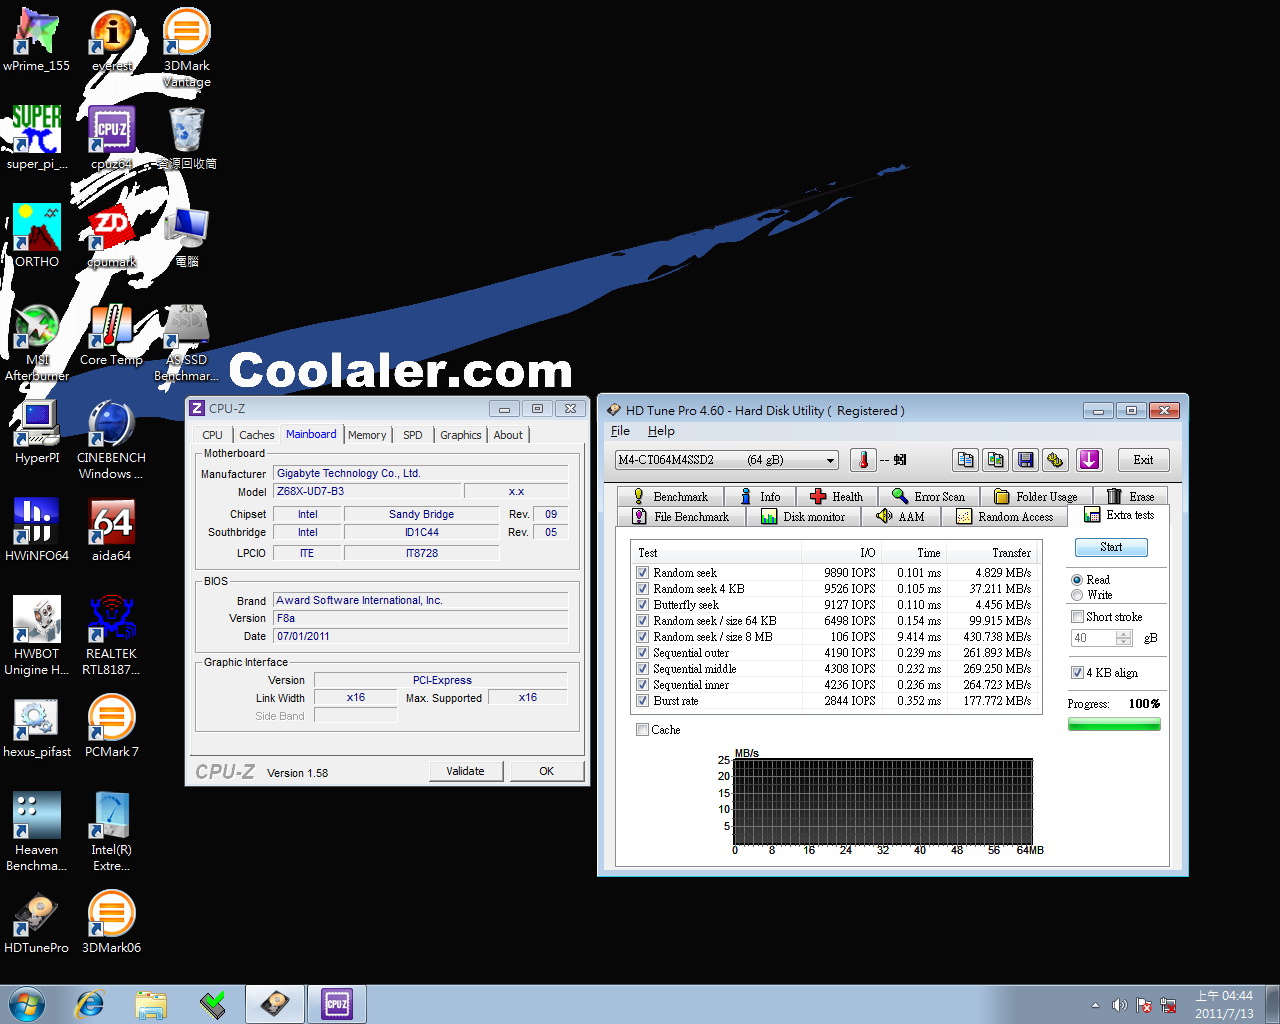Open the HWBOT Unigine Heaven shortcut
The width and height of the screenshot is (1280, 1024).
tap(37, 636)
